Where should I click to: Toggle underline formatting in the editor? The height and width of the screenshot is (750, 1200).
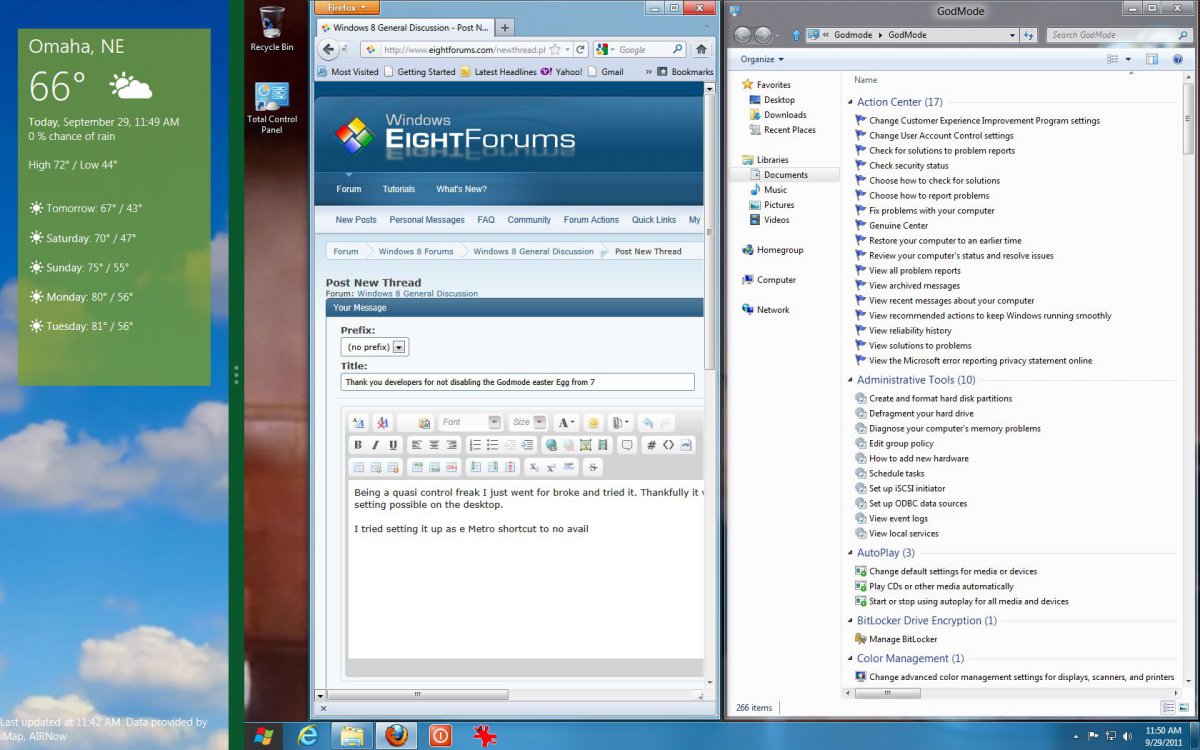[x=393, y=445]
